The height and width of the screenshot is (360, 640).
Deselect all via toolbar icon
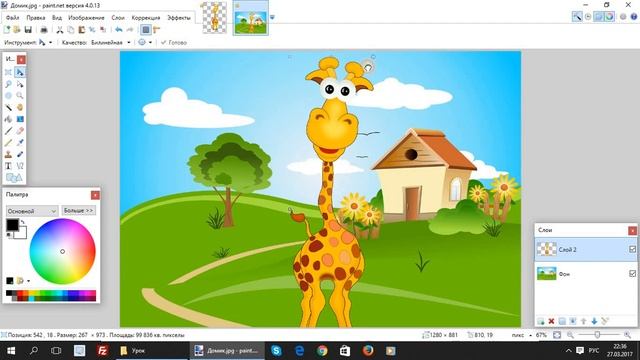click(103, 29)
